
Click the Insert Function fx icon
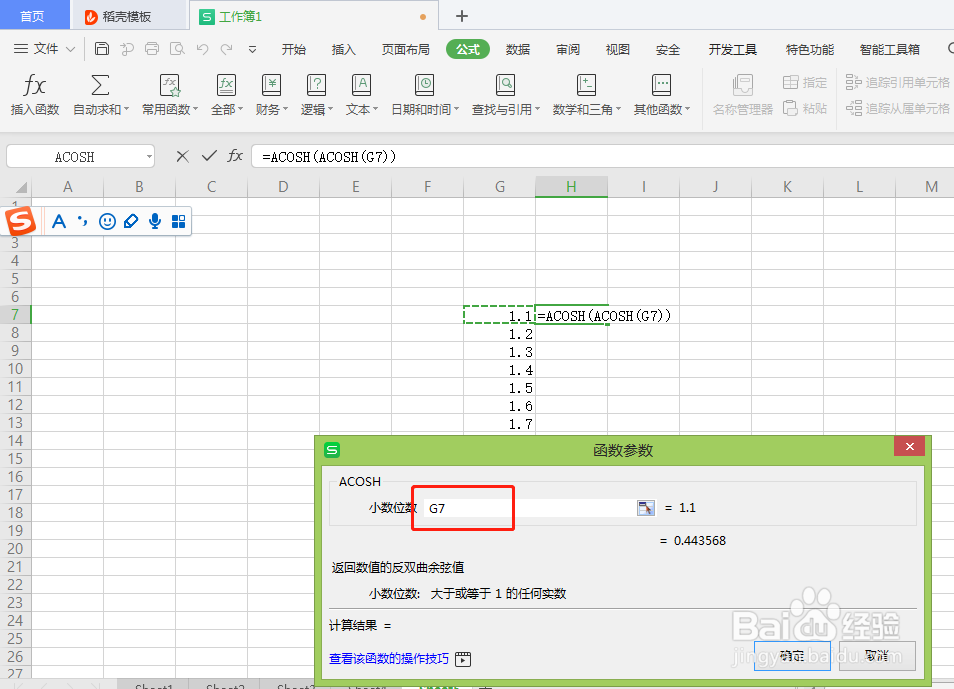pyautogui.click(x=34, y=85)
